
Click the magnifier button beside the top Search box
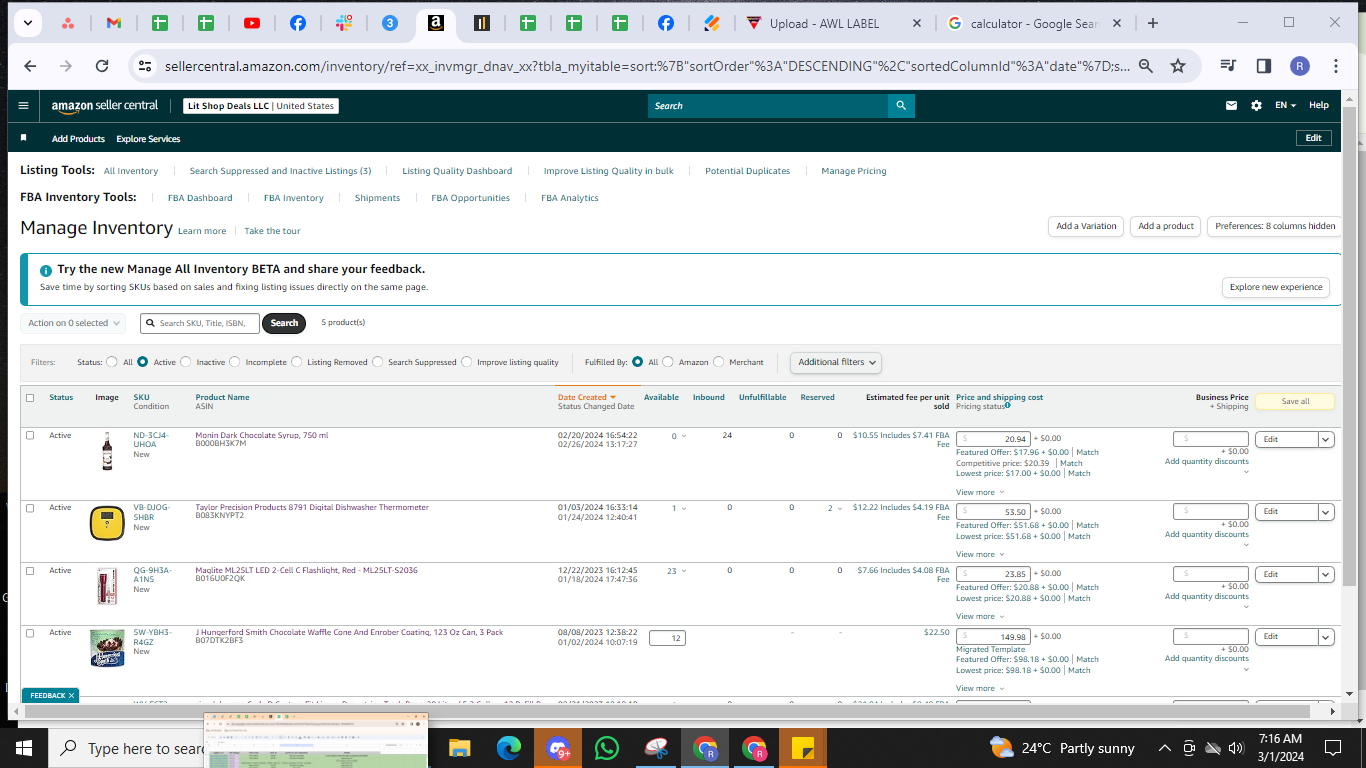pos(901,105)
